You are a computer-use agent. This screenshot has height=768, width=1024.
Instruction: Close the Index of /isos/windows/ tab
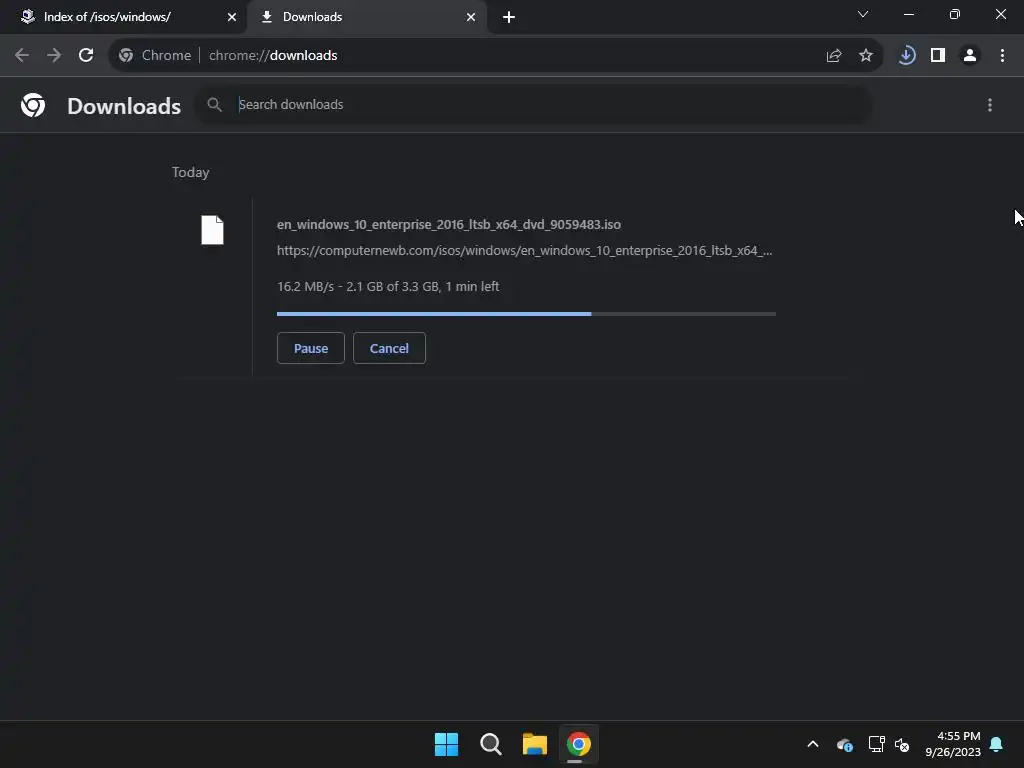pos(232,17)
